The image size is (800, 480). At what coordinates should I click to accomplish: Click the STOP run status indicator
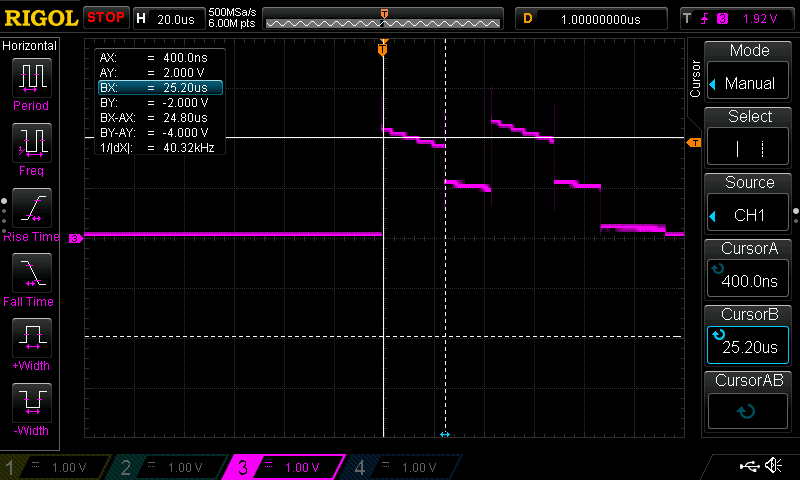click(106, 18)
